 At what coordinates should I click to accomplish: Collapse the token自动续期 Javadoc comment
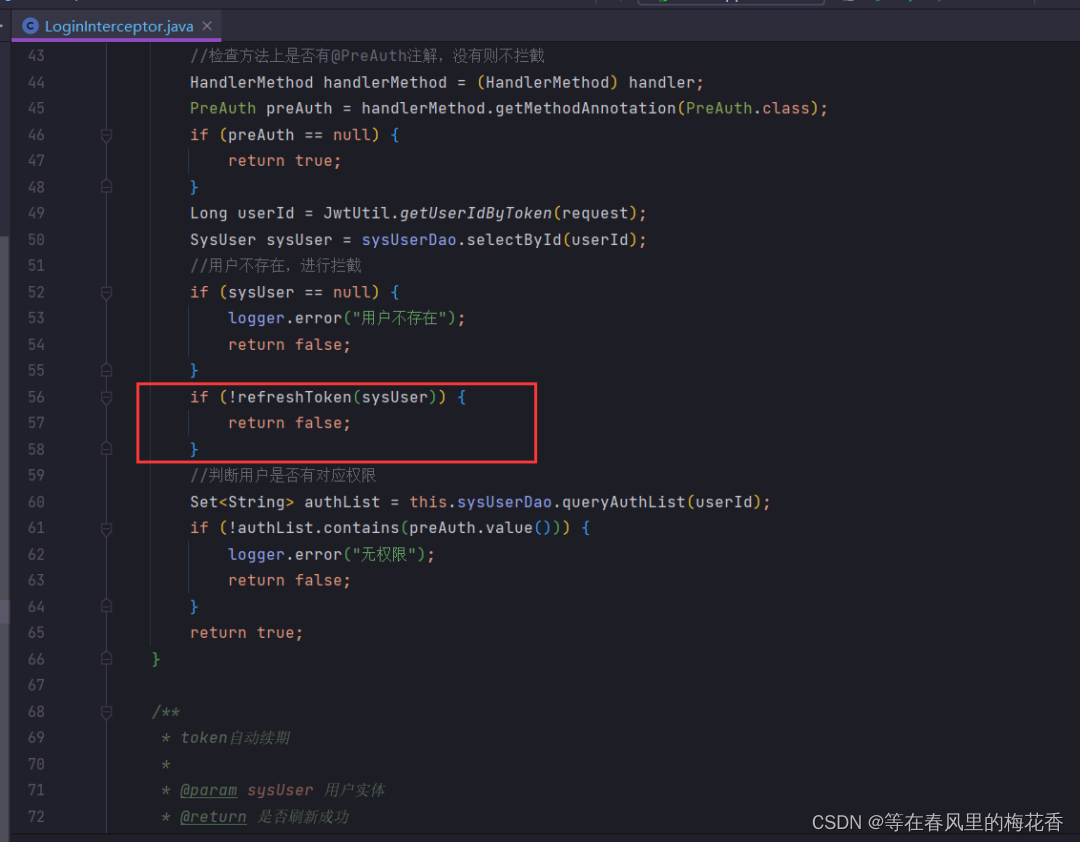(106, 712)
